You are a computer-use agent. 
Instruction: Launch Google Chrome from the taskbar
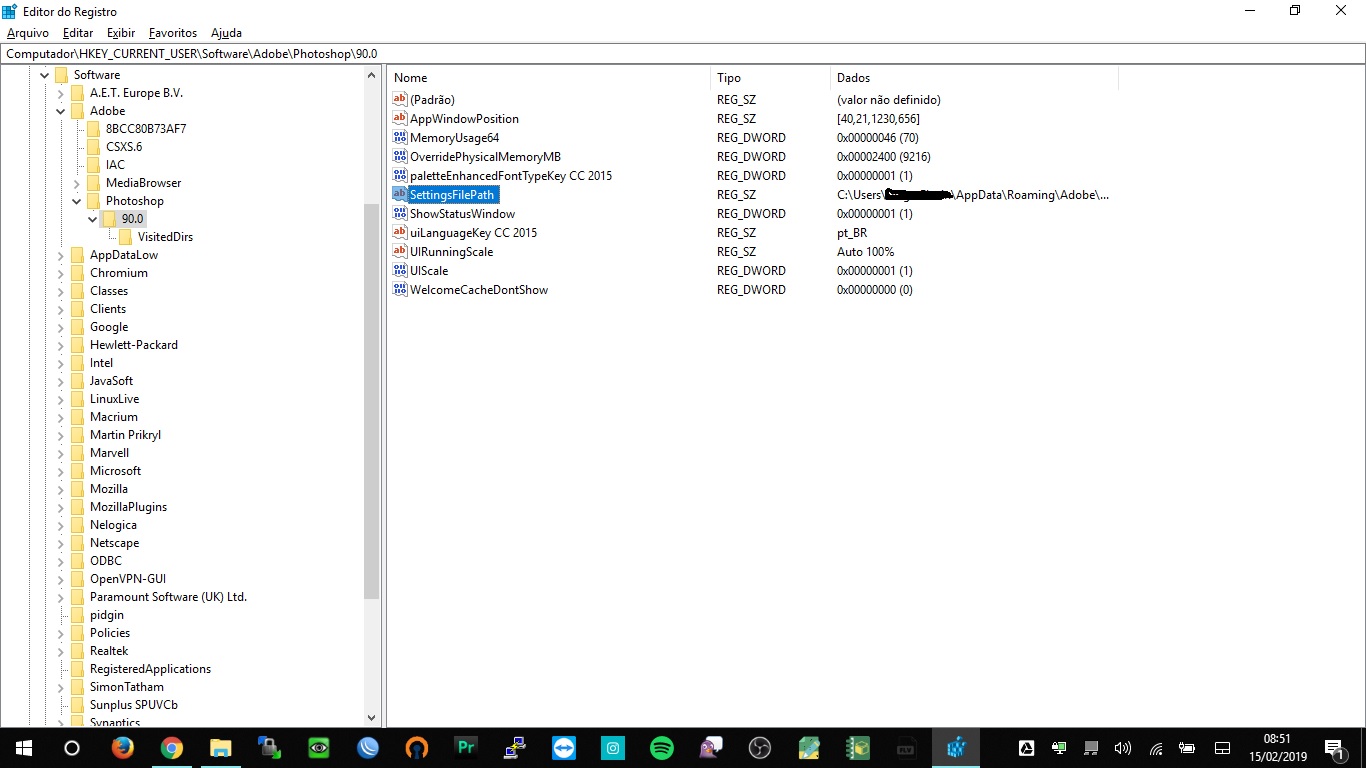172,747
